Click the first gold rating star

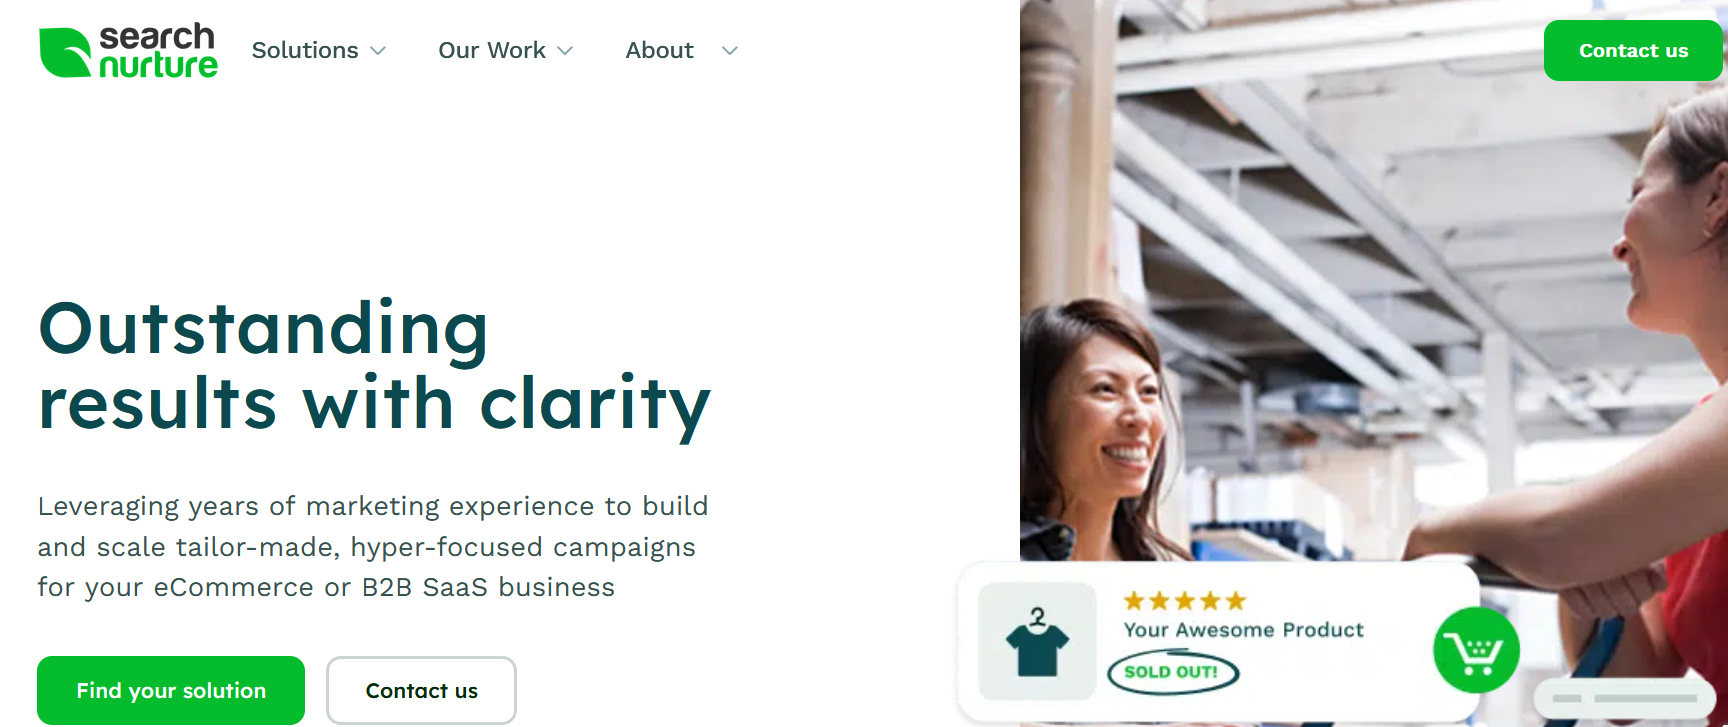point(1134,601)
